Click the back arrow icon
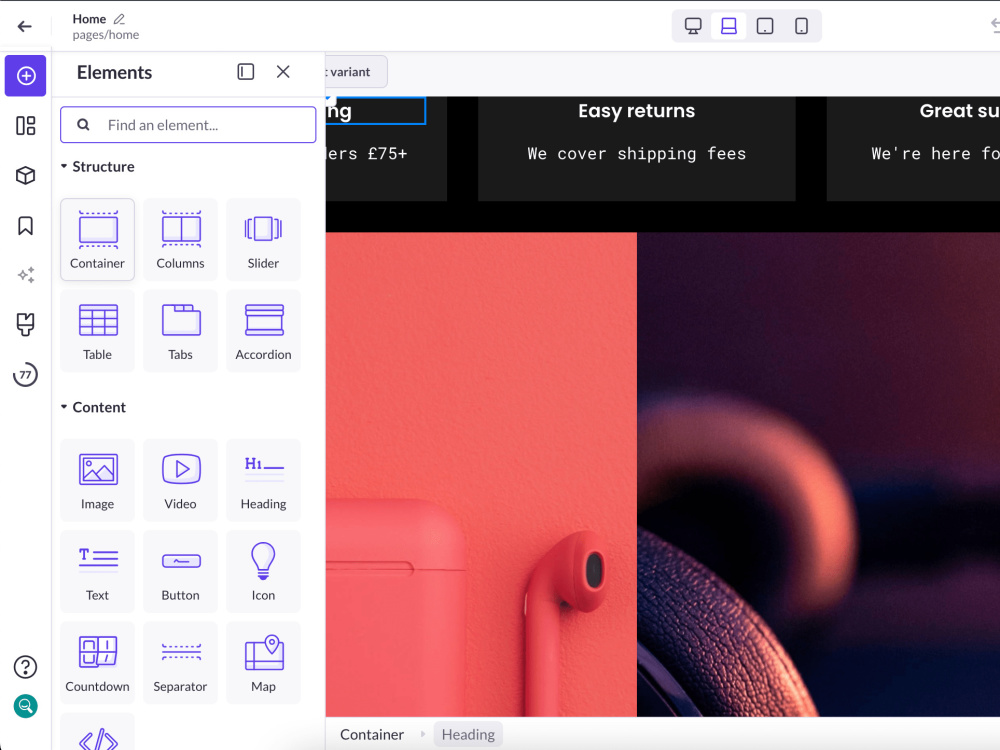Image resolution: width=1000 pixels, height=750 pixels. tap(24, 26)
